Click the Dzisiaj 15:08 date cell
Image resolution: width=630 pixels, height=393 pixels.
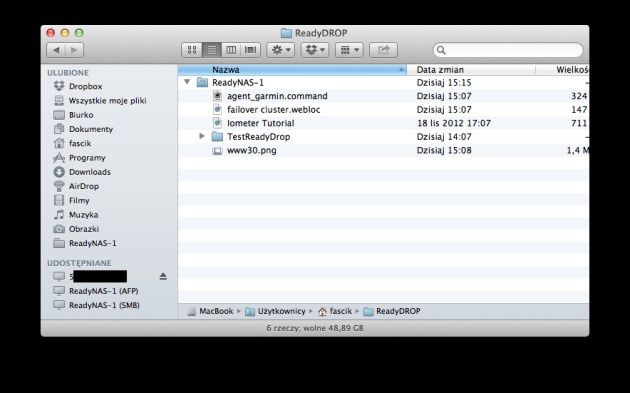click(444, 150)
